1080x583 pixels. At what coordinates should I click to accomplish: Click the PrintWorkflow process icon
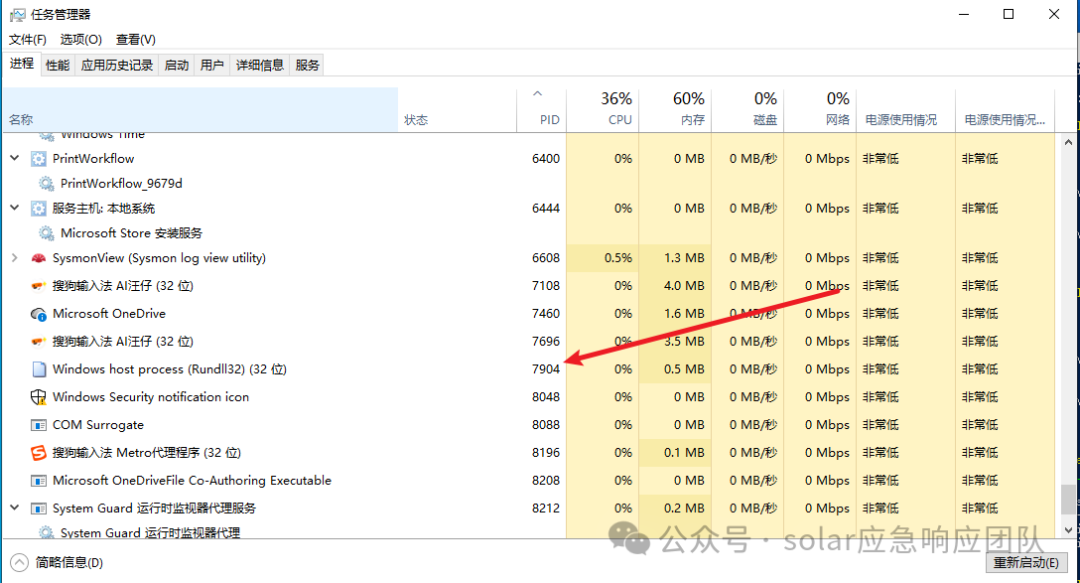[39, 158]
